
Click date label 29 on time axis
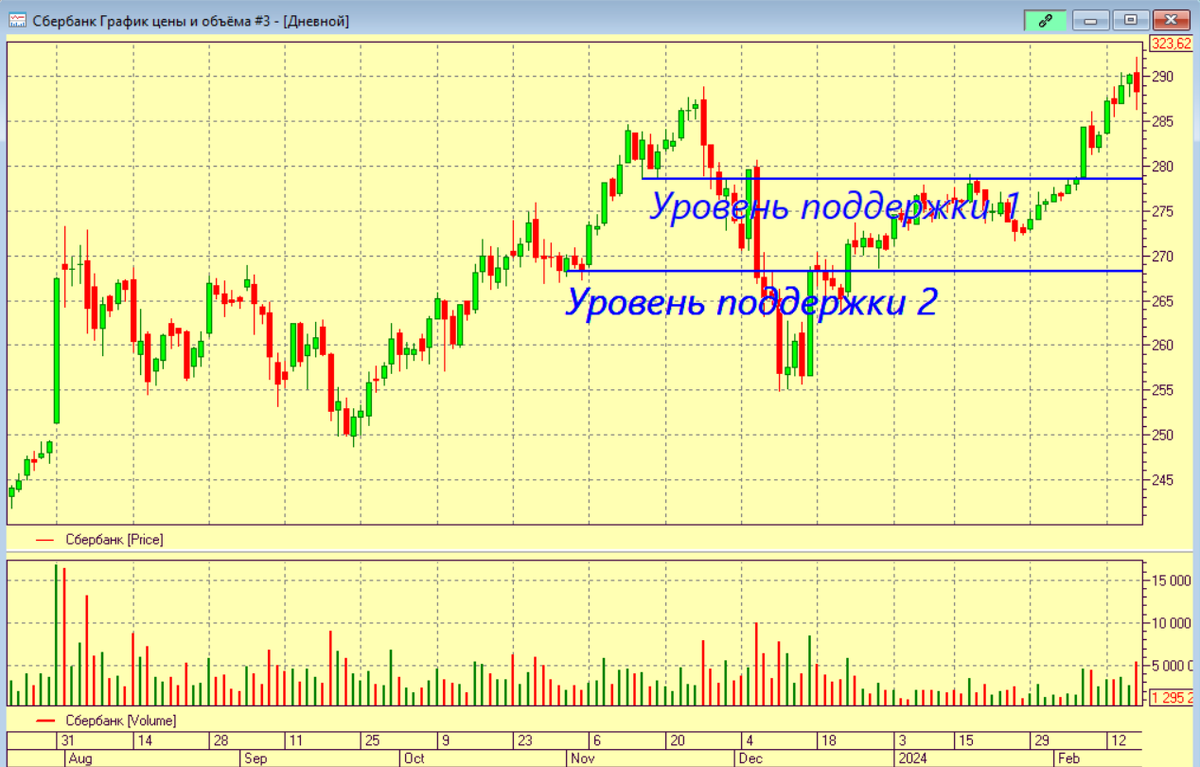pyautogui.click(x=1041, y=740)
